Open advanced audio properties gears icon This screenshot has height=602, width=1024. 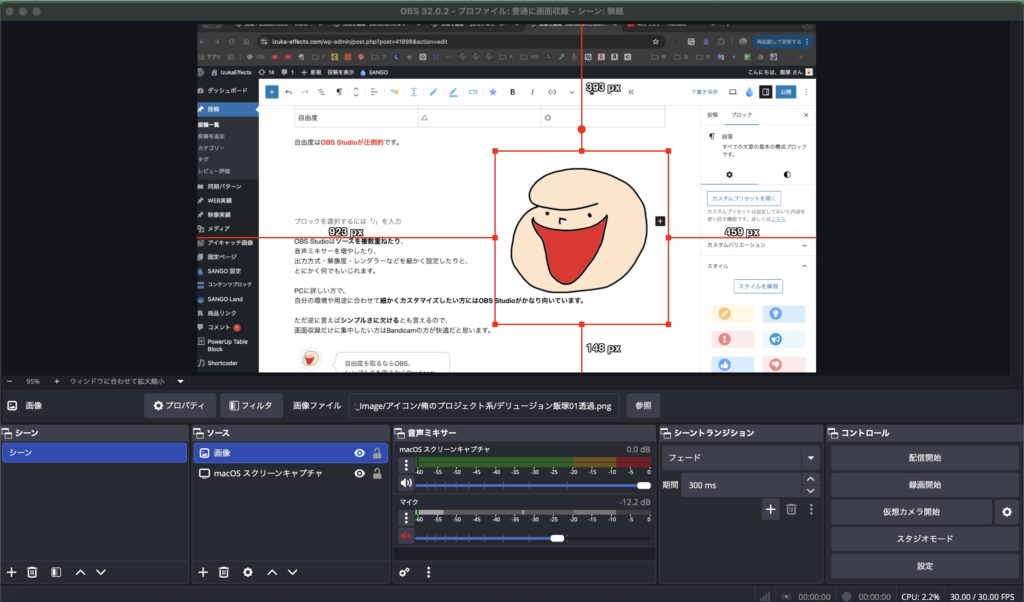(x=405, y=572)
